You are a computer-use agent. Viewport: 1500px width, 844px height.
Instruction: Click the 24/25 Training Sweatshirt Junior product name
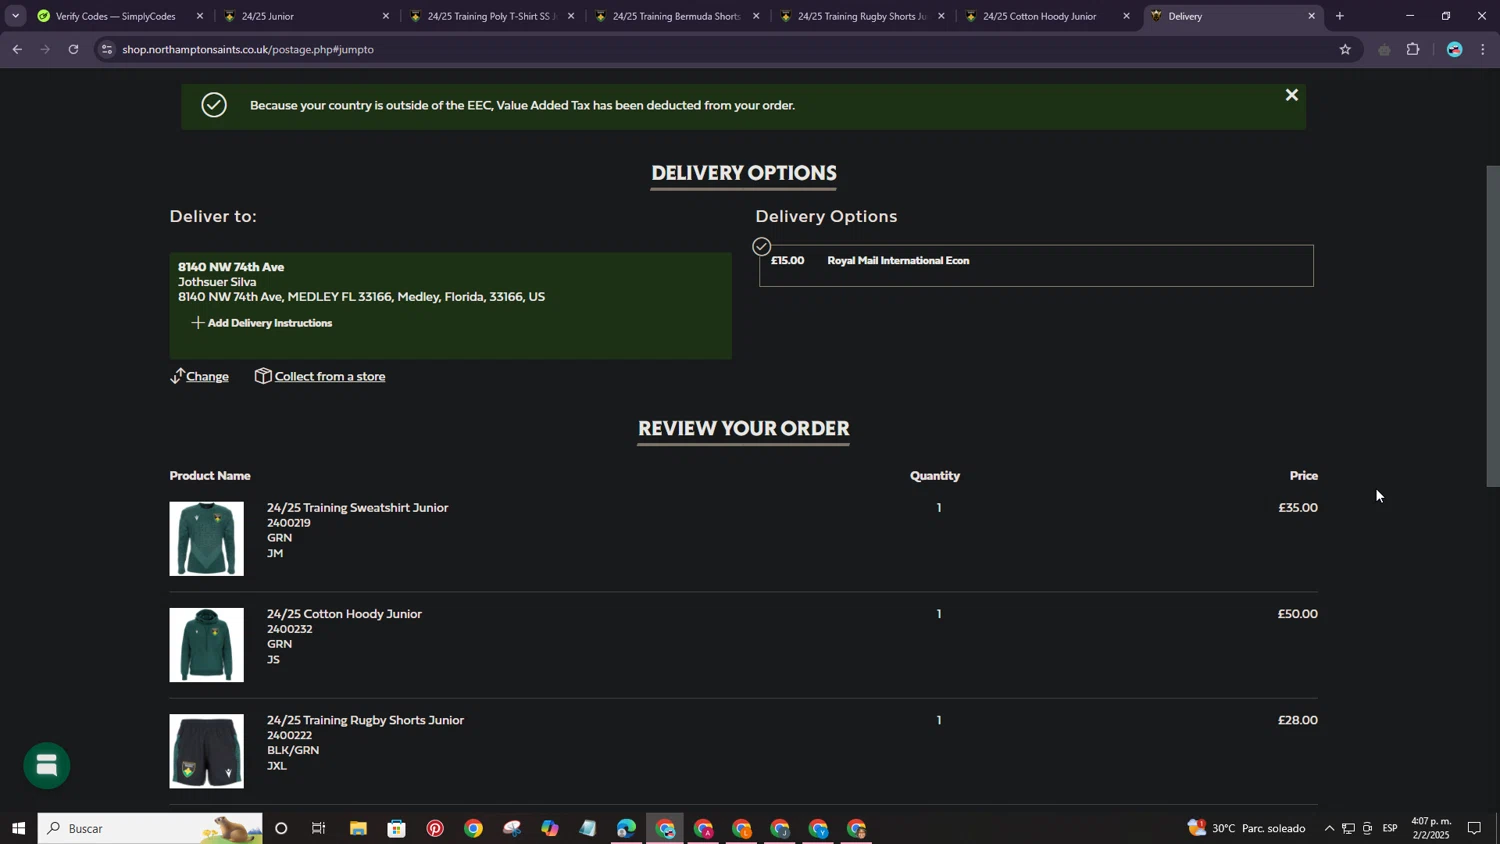pos(357,508)
